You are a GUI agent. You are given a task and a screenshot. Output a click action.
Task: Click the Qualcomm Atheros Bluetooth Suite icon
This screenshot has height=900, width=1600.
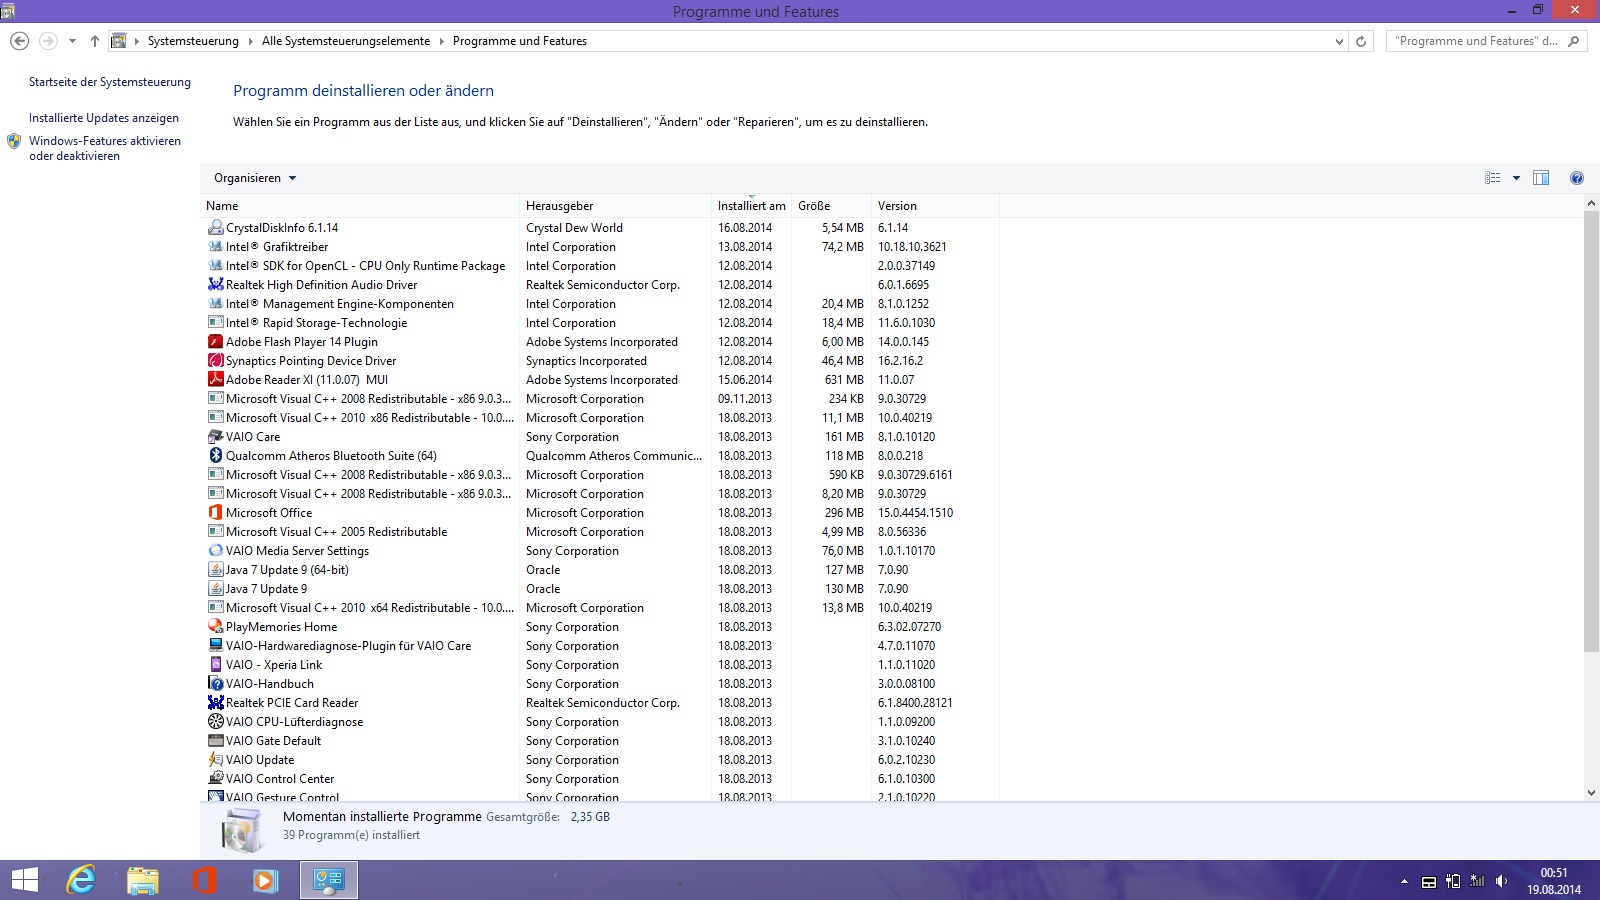pos(215,456)
